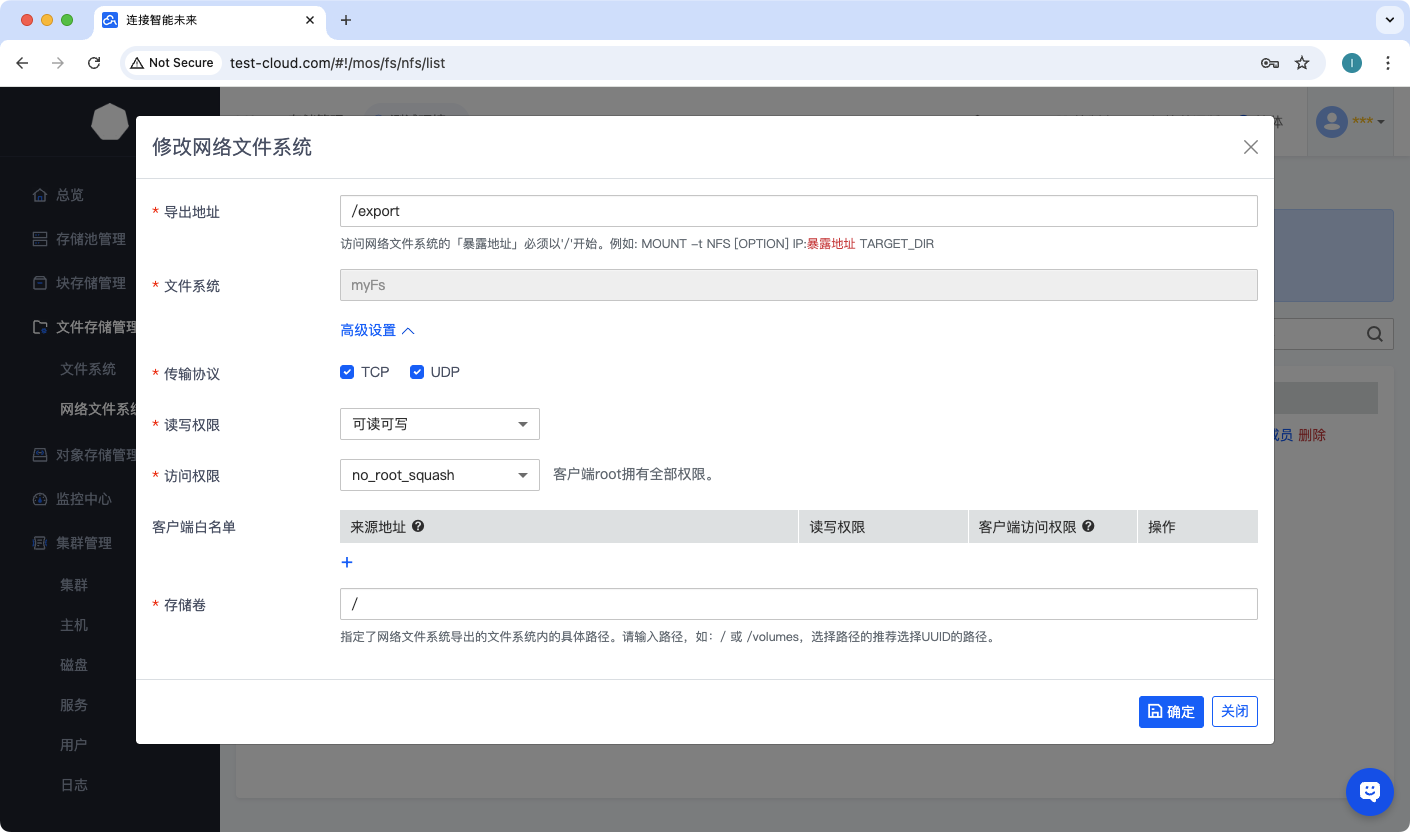Bookmark this page with star icon

[1302, 63]
